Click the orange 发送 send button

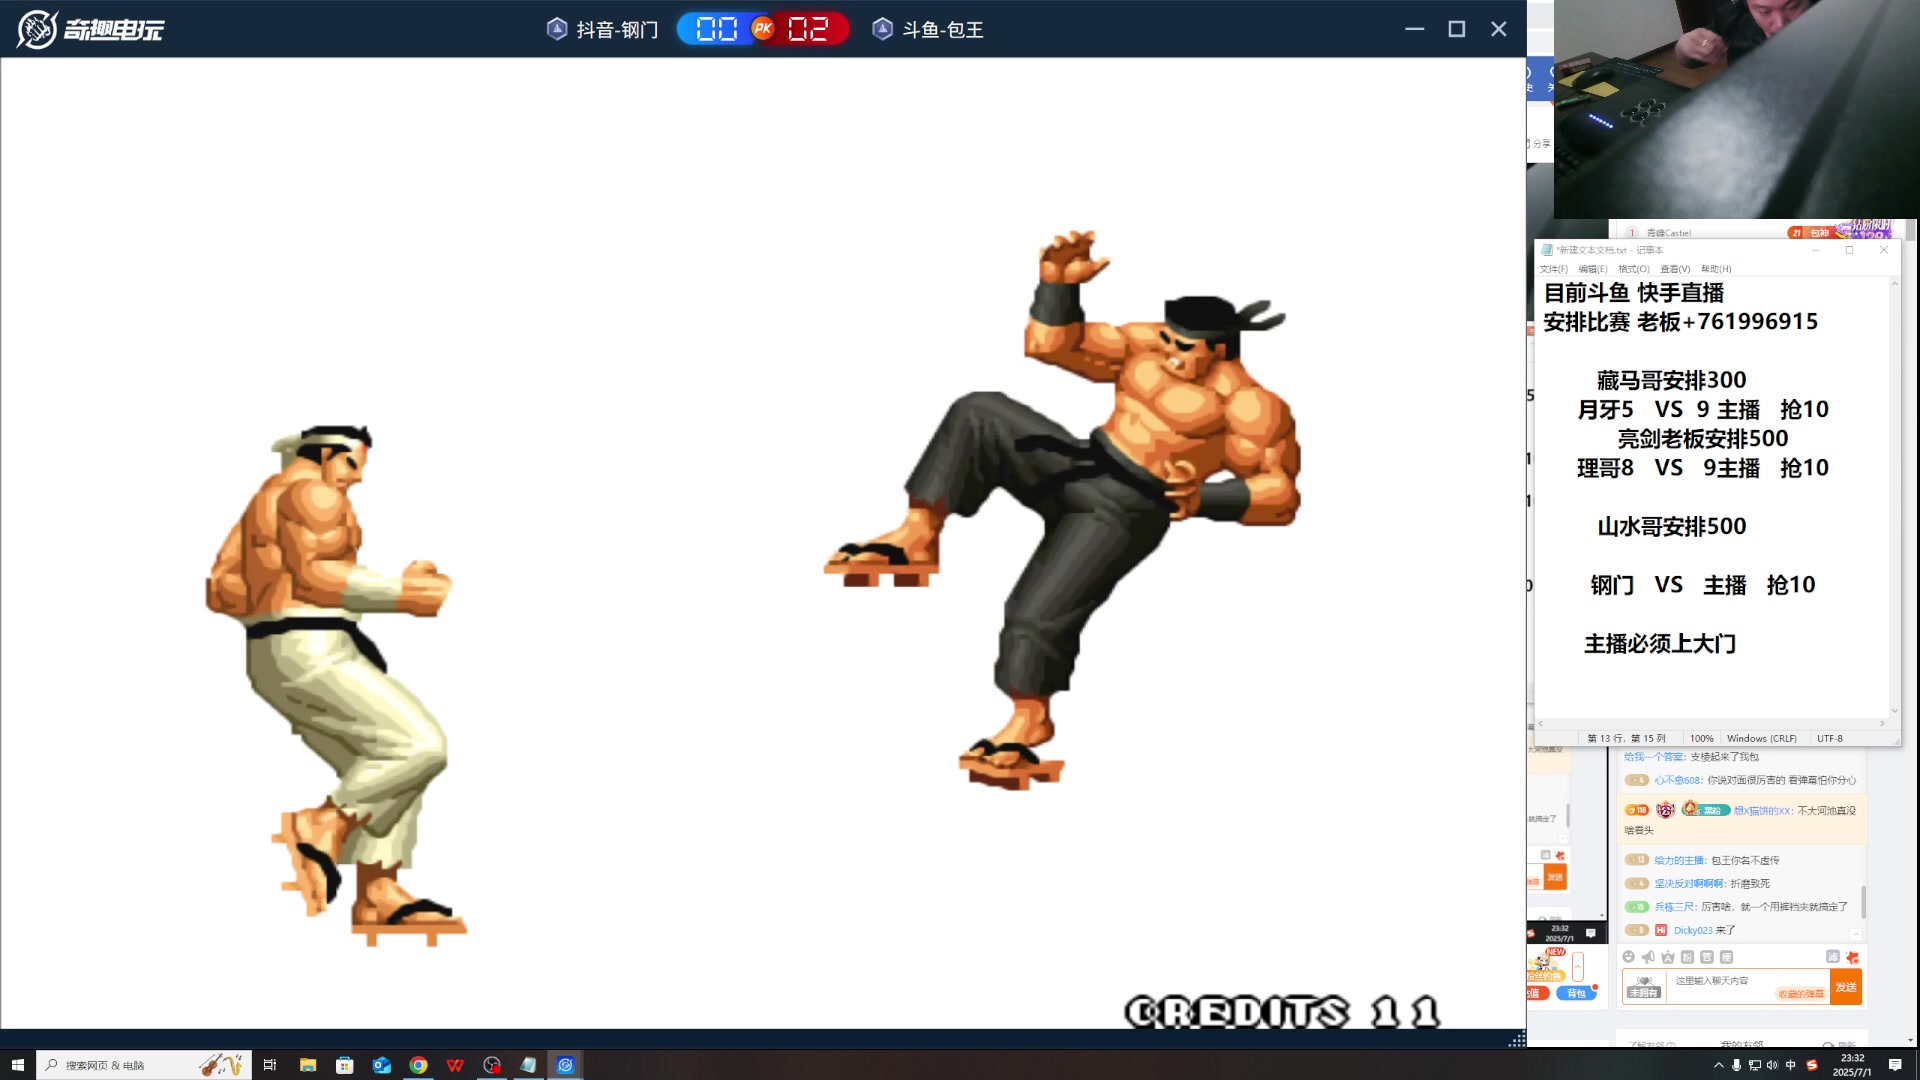point(1846,986)
